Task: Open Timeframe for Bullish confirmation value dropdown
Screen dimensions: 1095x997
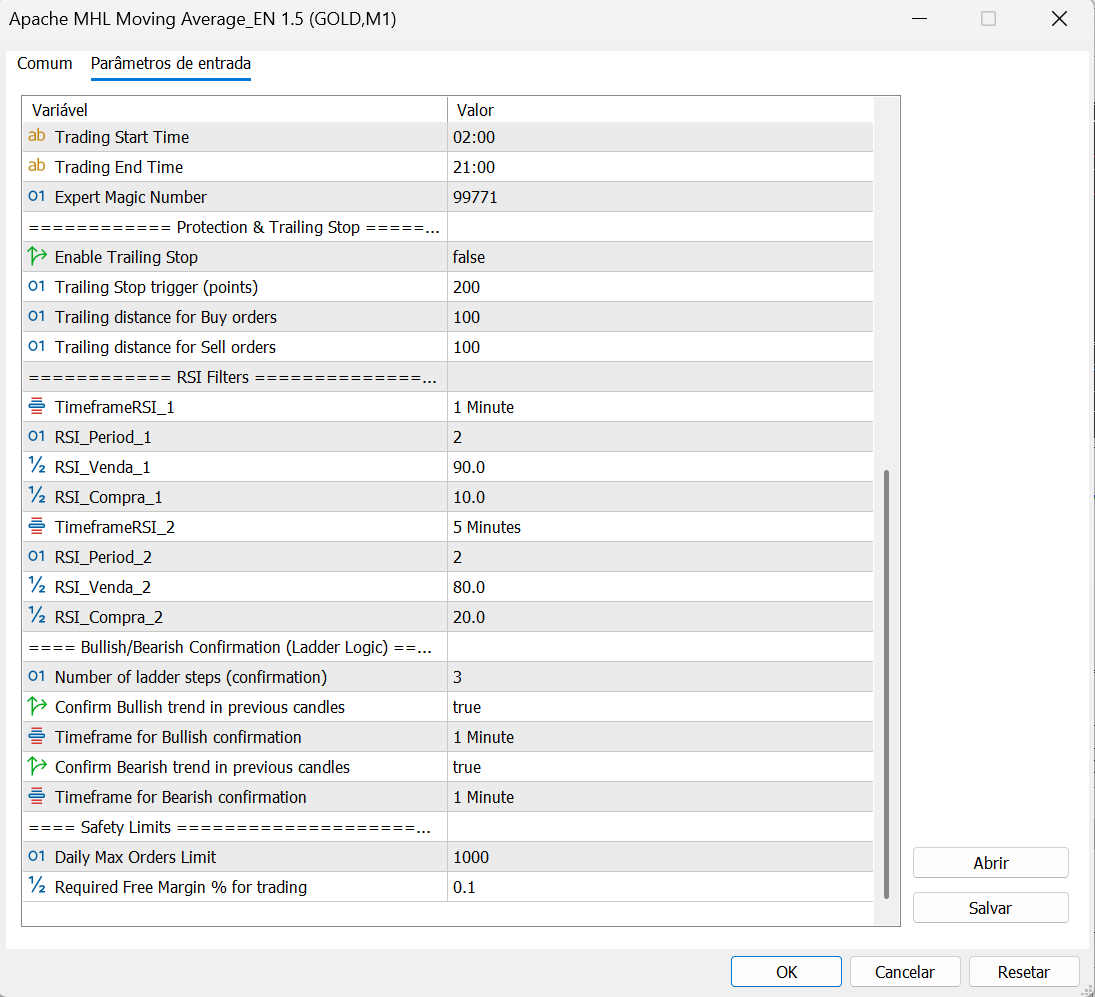Action: pos(660,737)
